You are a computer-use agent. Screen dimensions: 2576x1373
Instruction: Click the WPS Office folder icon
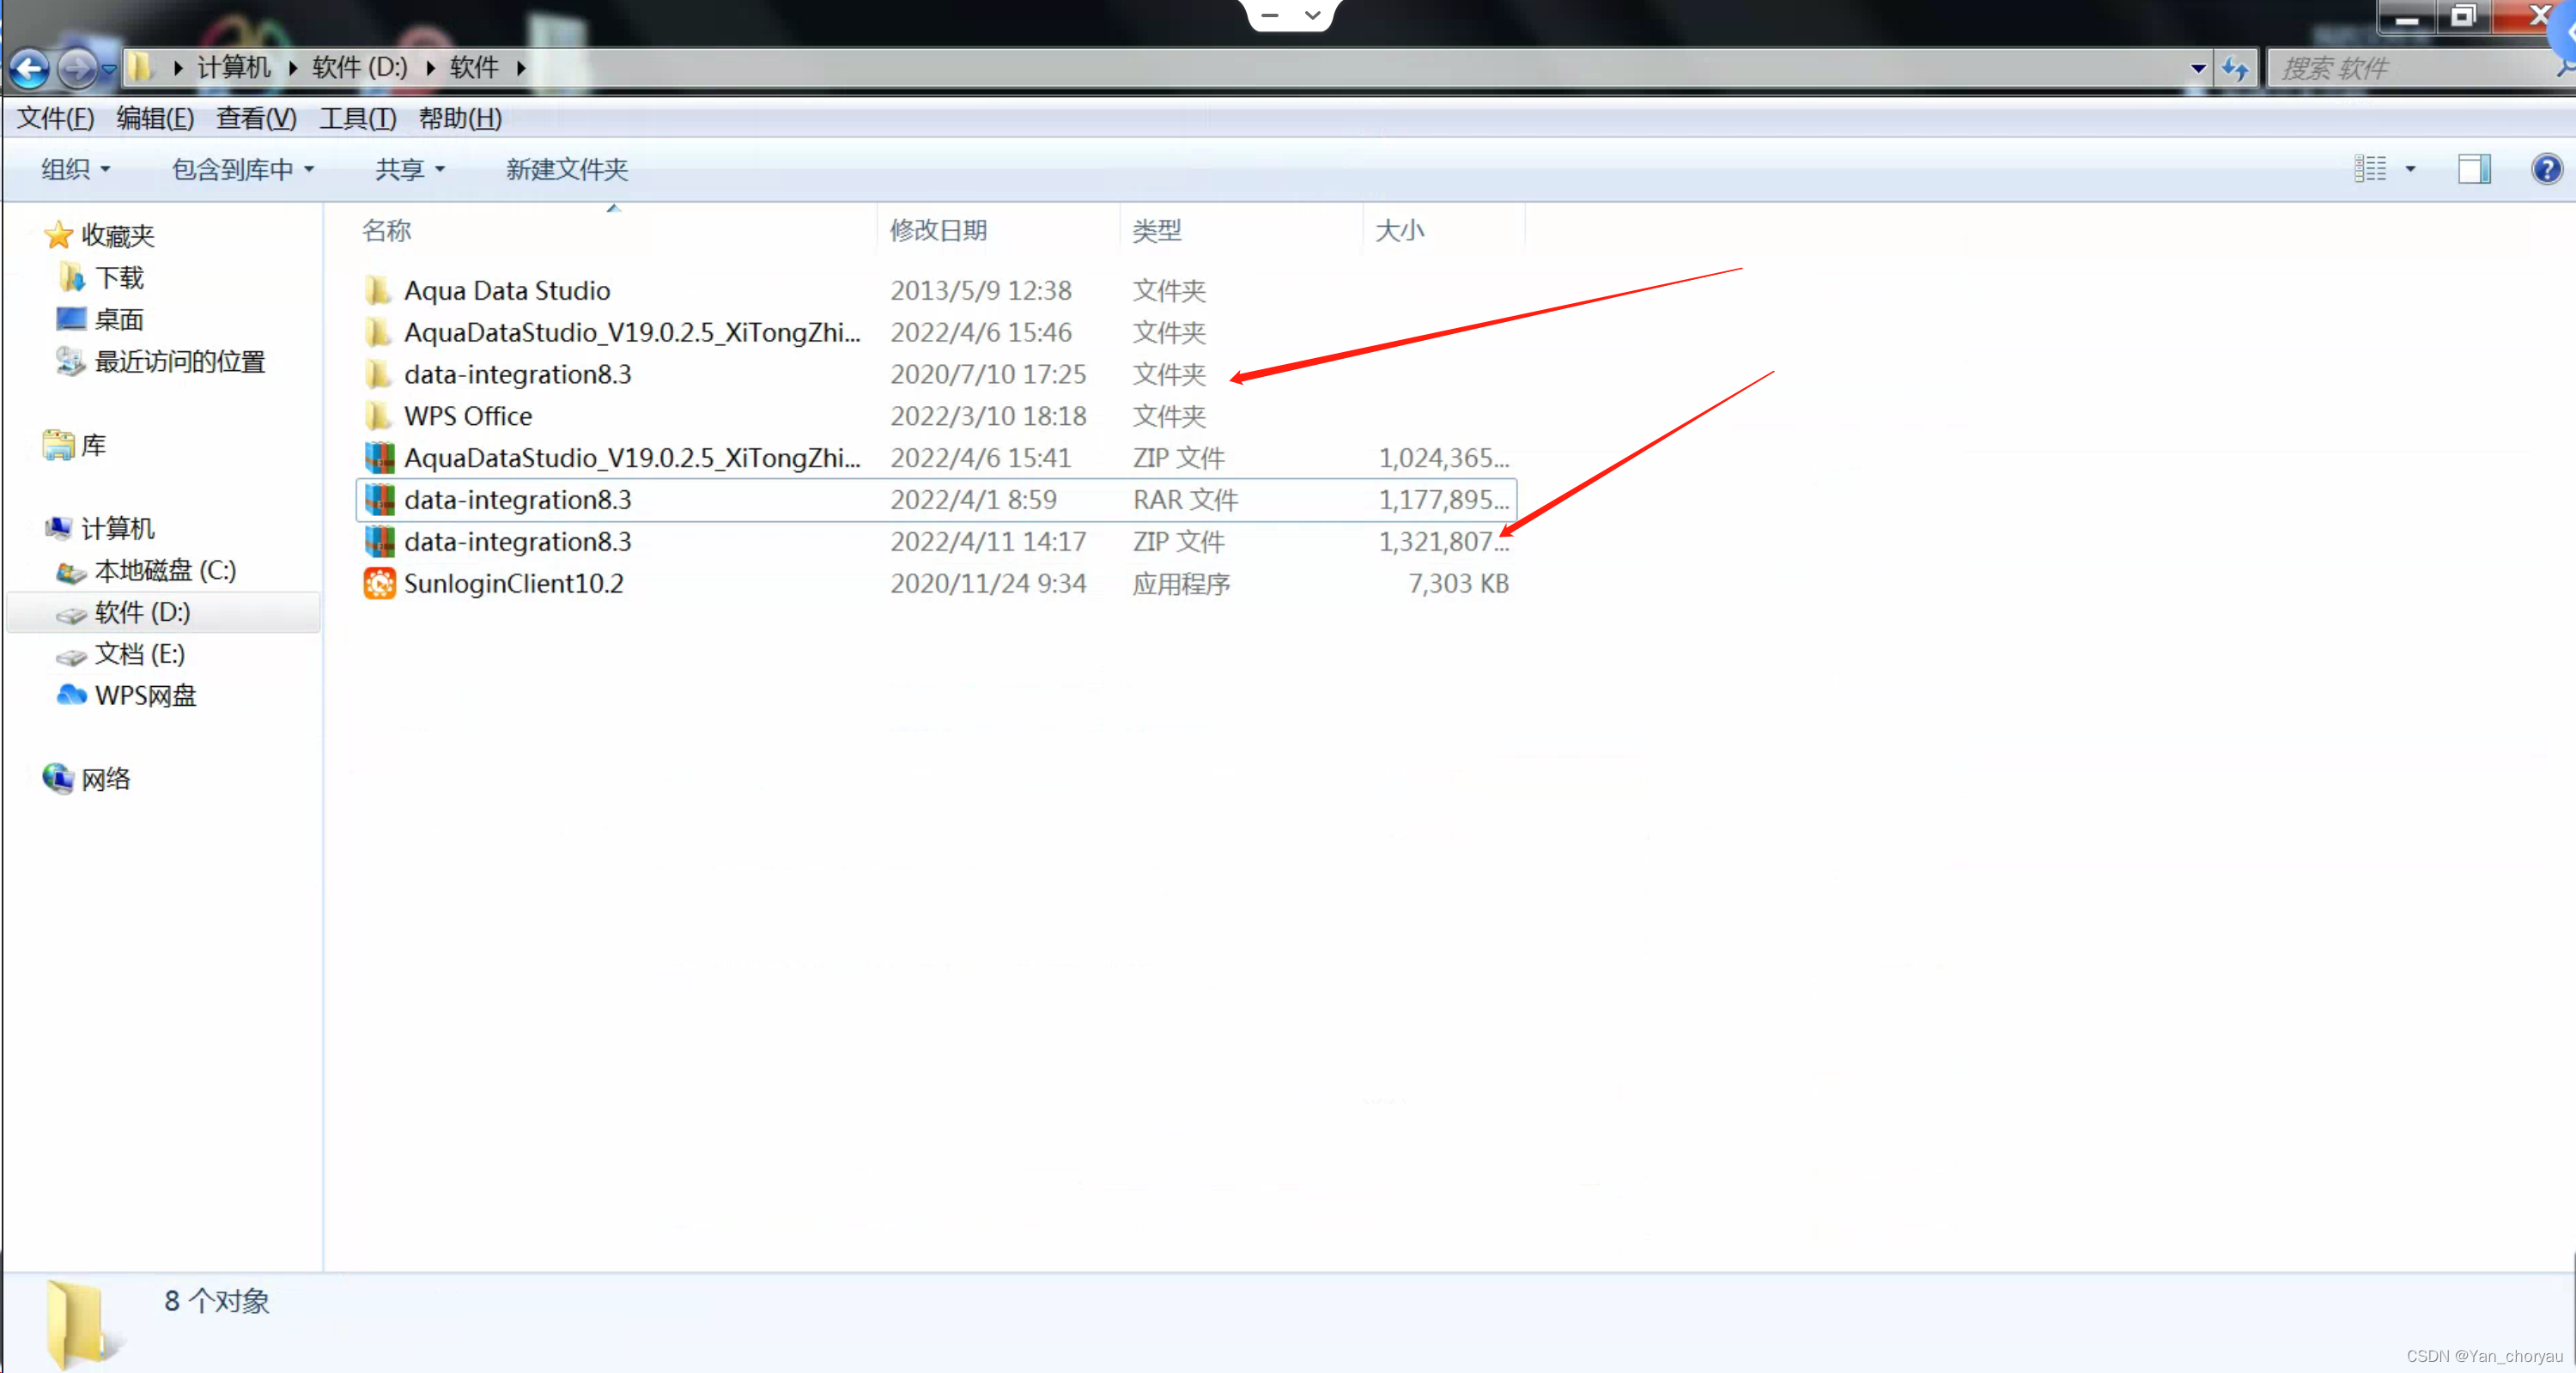[x=378, y=415]
